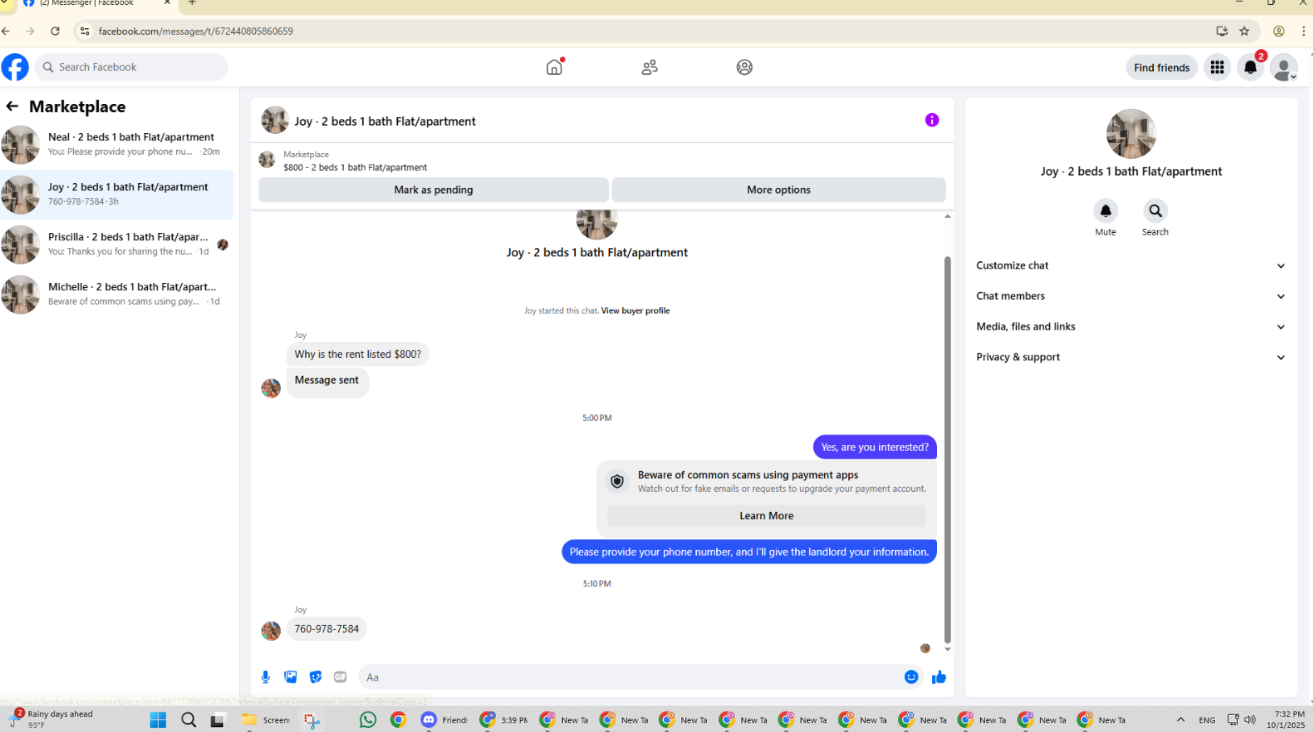Click Joy's large profile picture in right panel

pyautogui.click(x=1131, y=134)
